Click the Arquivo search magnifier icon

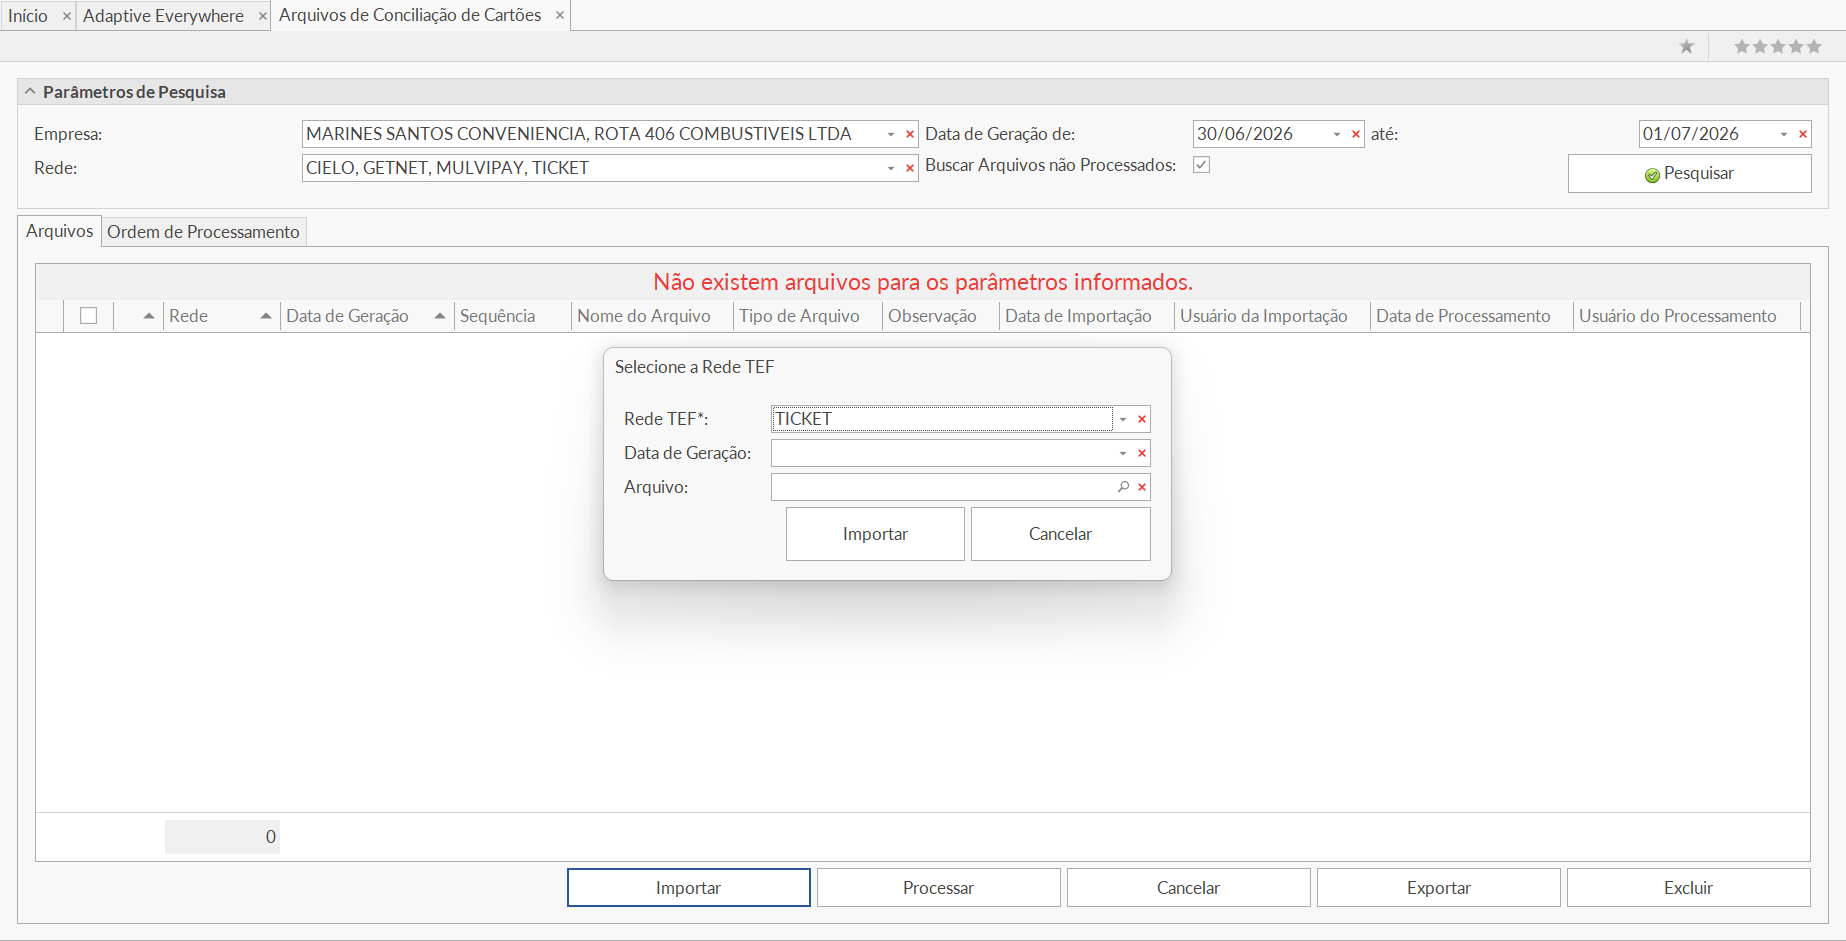click(1123, 487)
